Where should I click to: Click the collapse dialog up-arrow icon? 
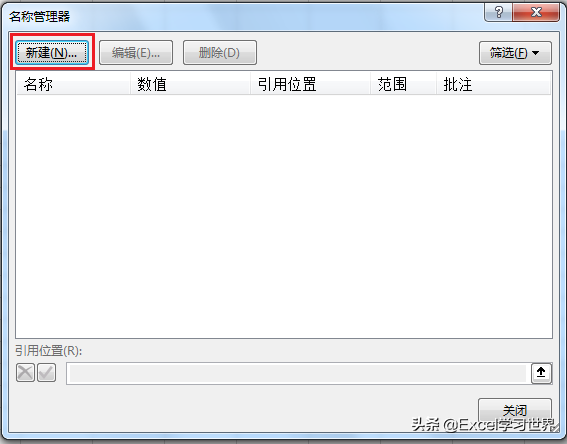[x=541, y=373]
